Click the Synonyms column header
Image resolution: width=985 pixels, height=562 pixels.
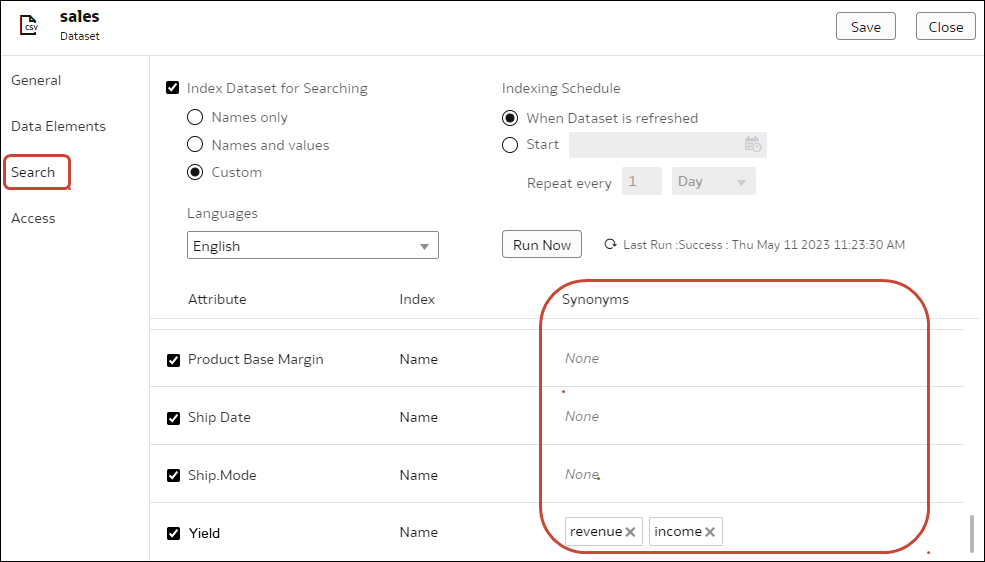[x=595, y=300]
